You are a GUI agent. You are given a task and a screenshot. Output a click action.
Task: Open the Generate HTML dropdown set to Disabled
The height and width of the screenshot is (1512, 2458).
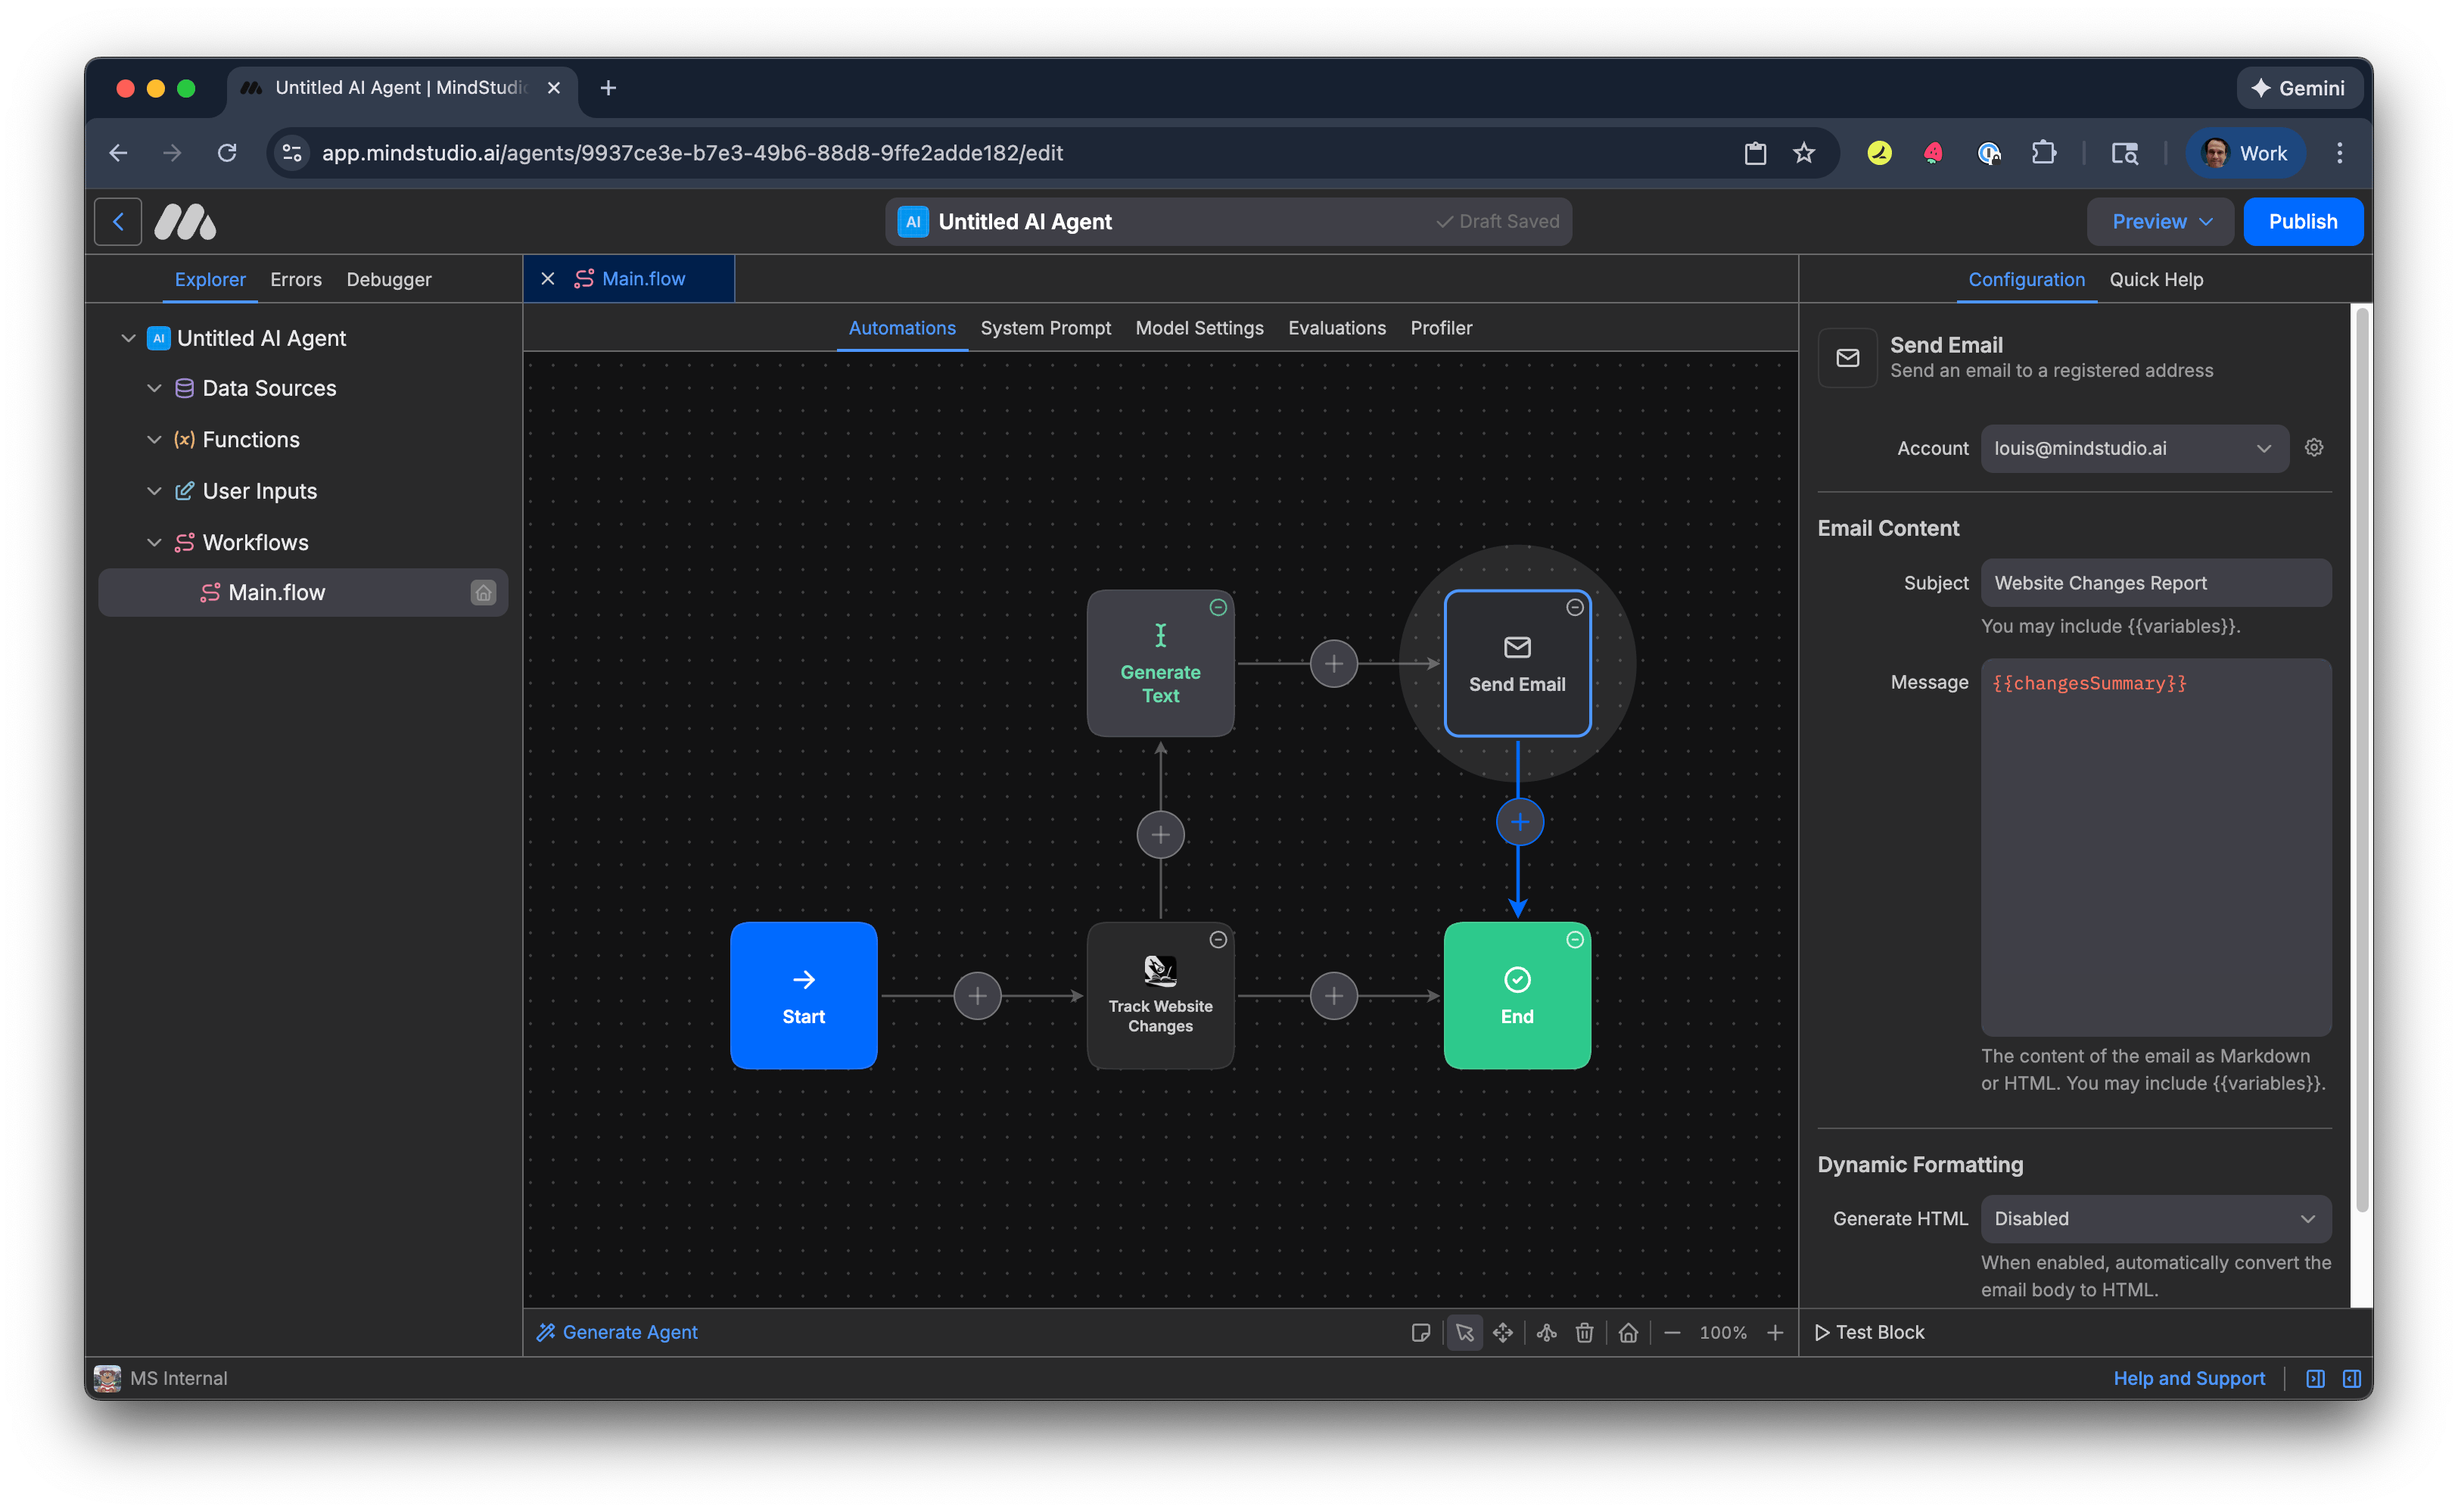2155,1218
